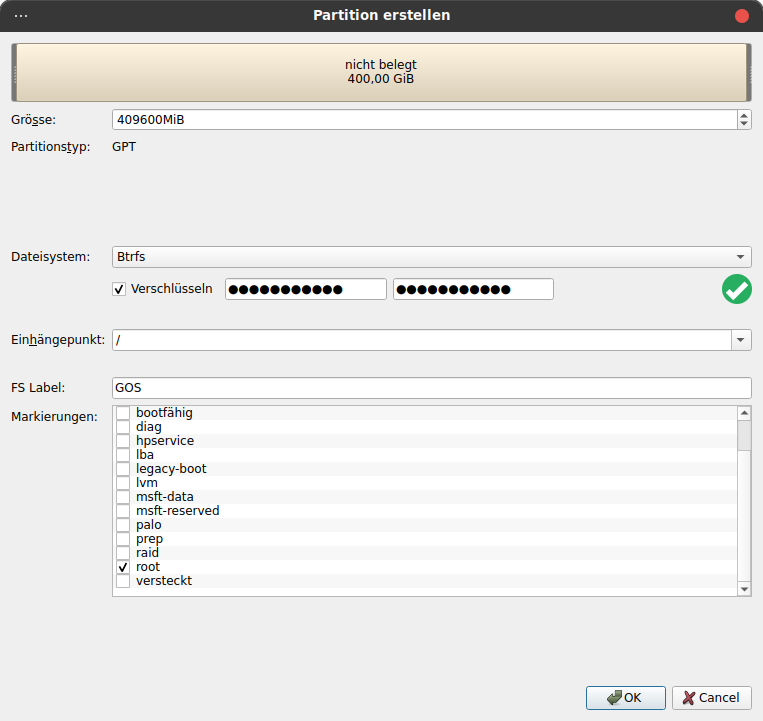Tick the lvm flag checkbox
Viewport: 763px width, 721px height.
pyautogui.click(x=123, y=483)
